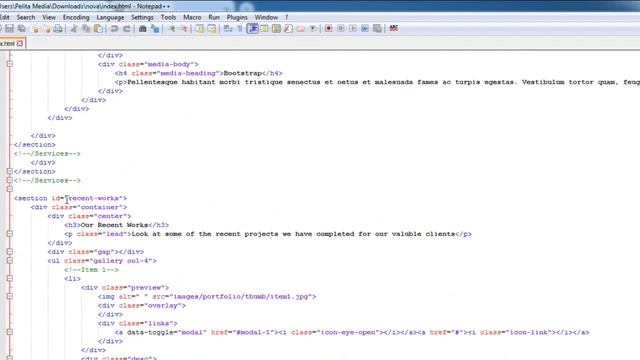Viewport: 640px width, 360px height.
Task: Click the Close All documents icon
Action: 47,29
